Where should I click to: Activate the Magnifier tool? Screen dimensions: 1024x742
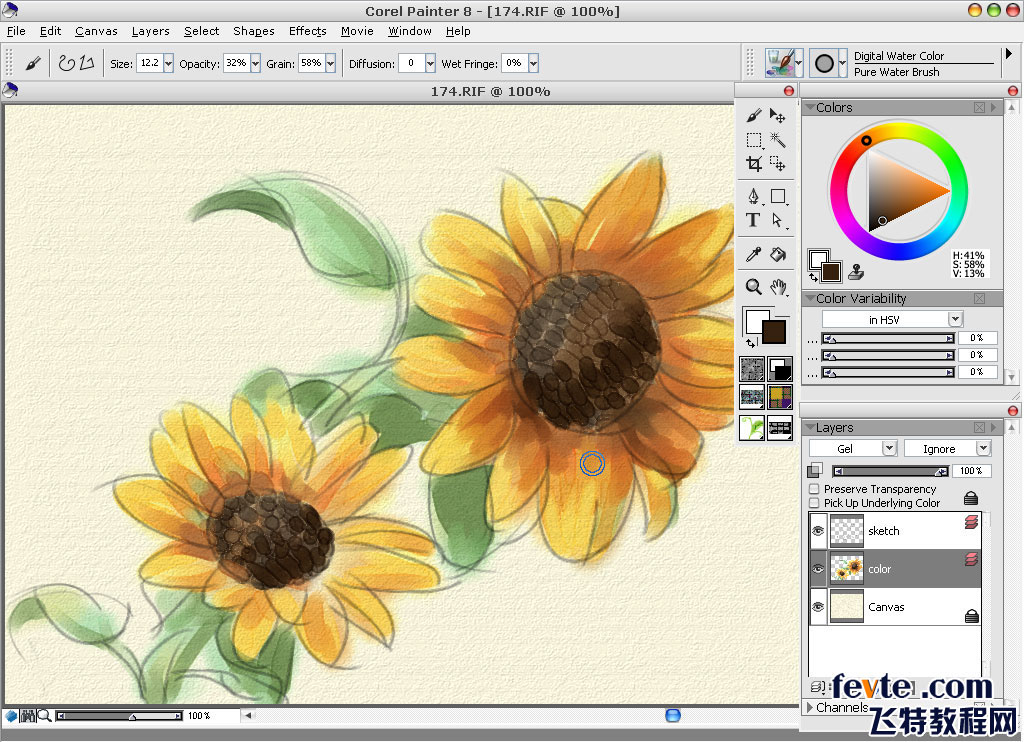point(754,287)
